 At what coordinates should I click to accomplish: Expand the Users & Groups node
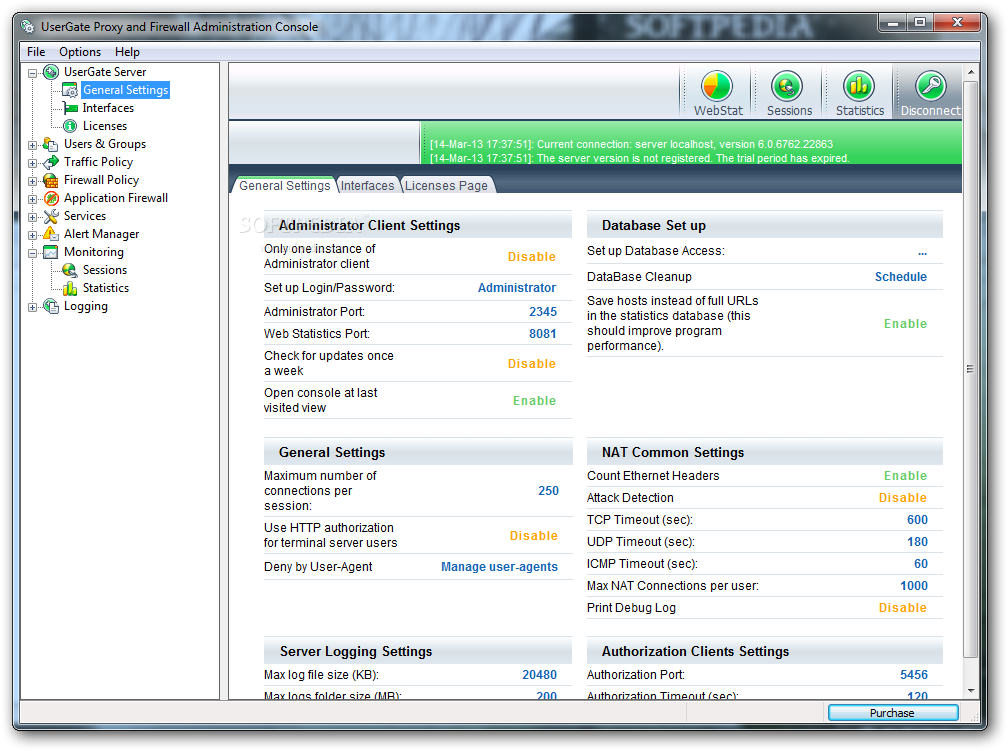(x=32, y=145)
